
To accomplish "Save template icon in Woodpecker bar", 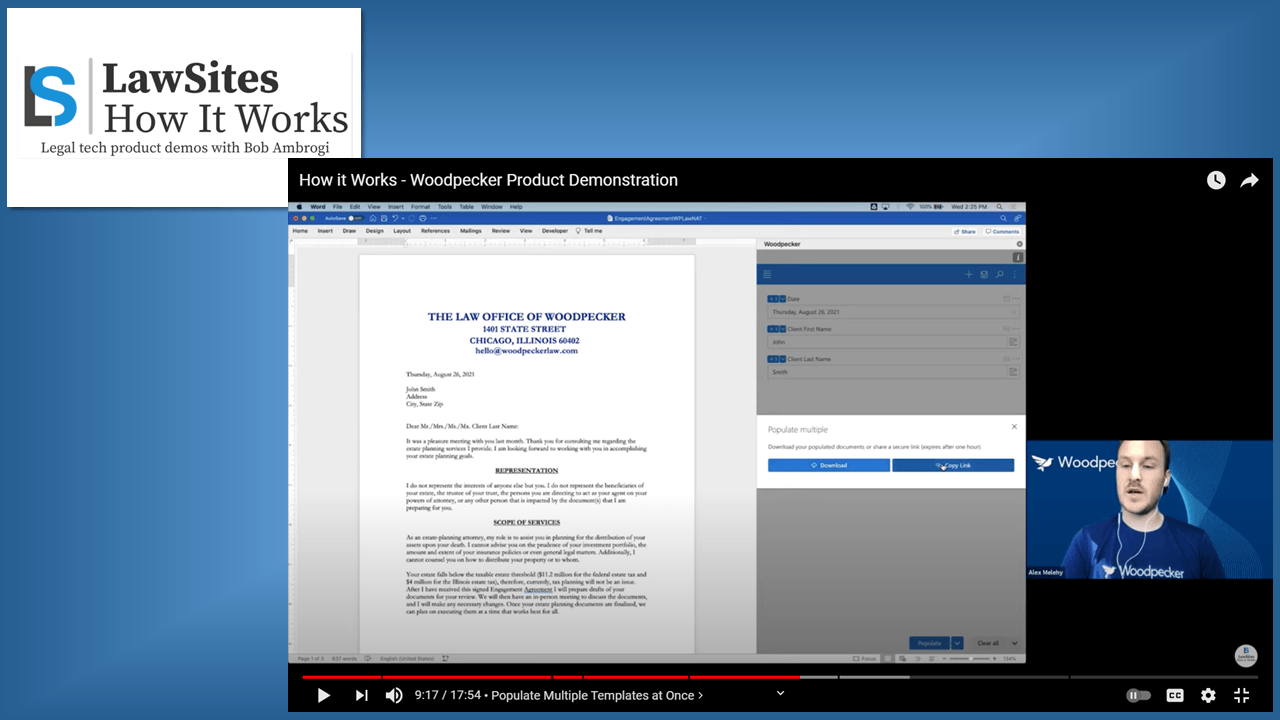I will pyautogui.click(x=984, y=274).
